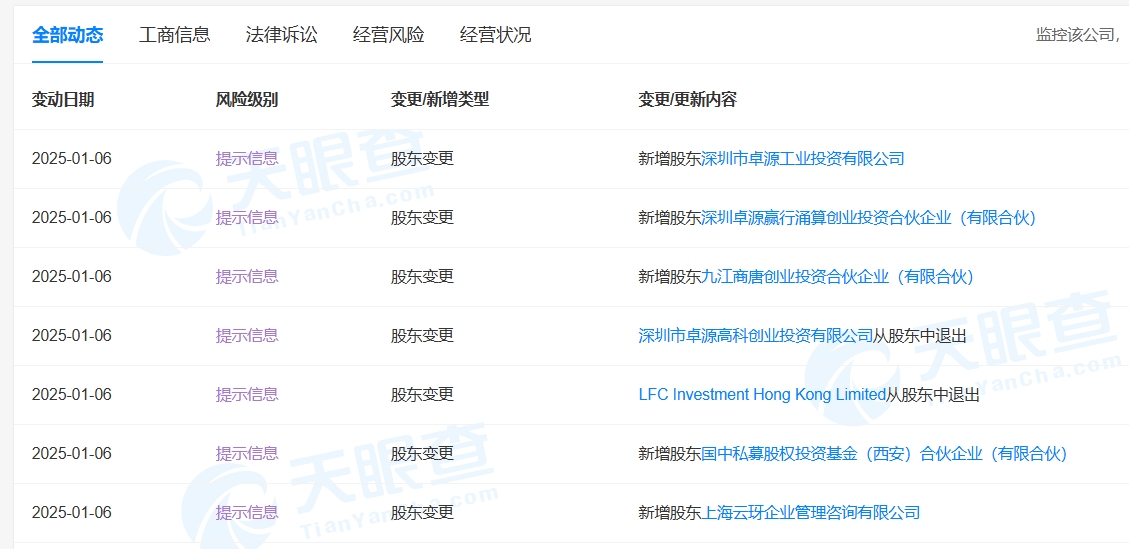Open 深圳市卓源工业投资有限公司 link
This screenshot has width=1129, height=549.
tap(802, 159)
